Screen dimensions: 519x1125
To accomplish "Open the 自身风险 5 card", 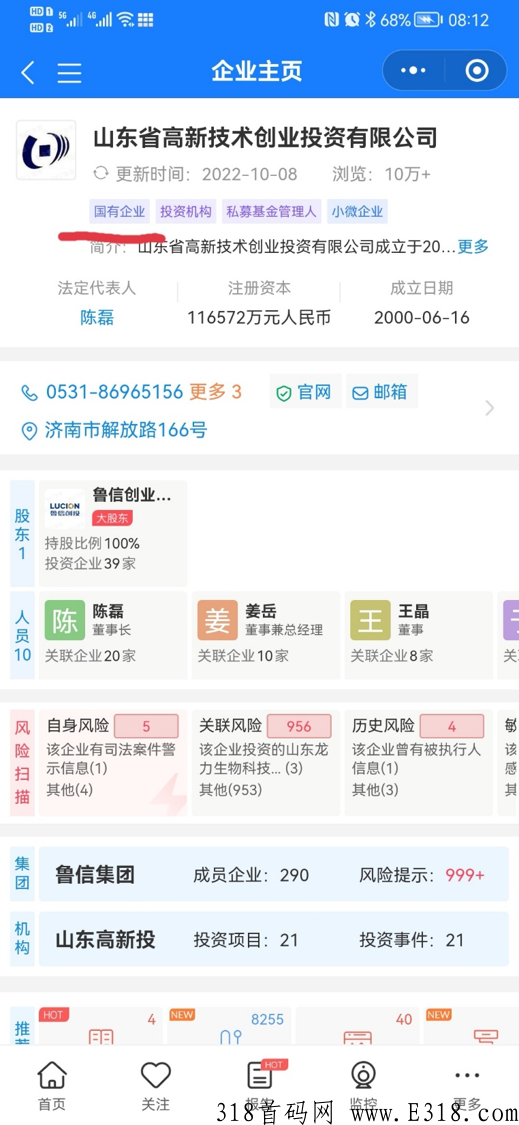I will coord(113,763).
